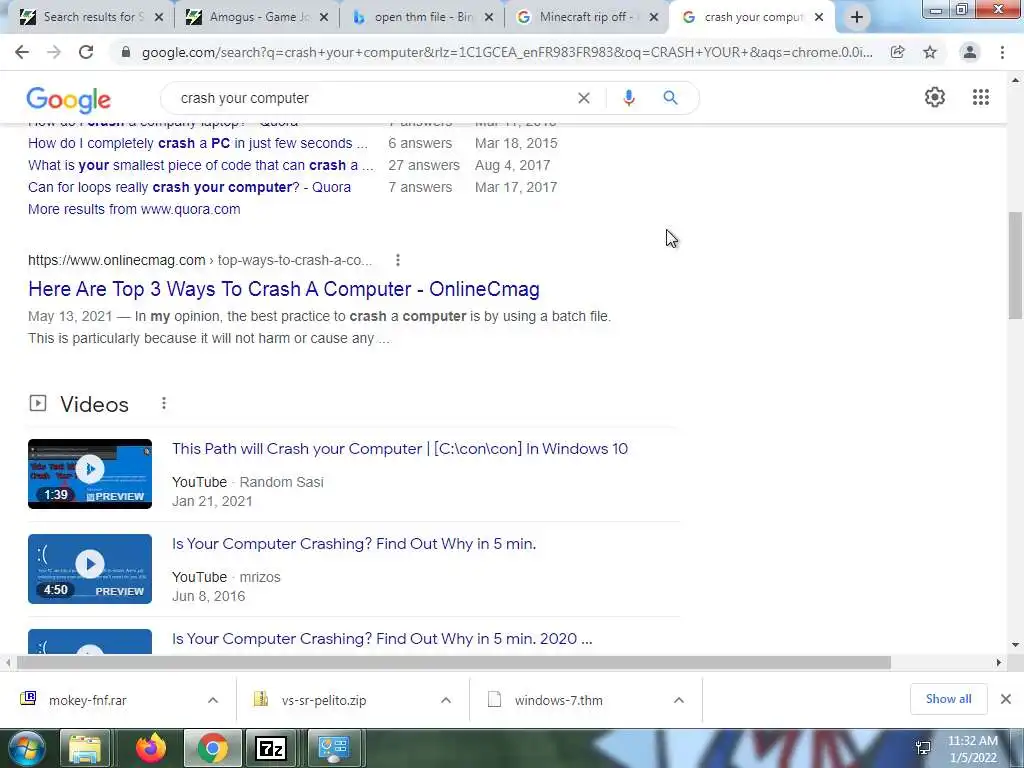This screenshot has width=1024, height=768.
Task: Close the Amogus Game Jolt tab
Action: [x=324, y=18]
